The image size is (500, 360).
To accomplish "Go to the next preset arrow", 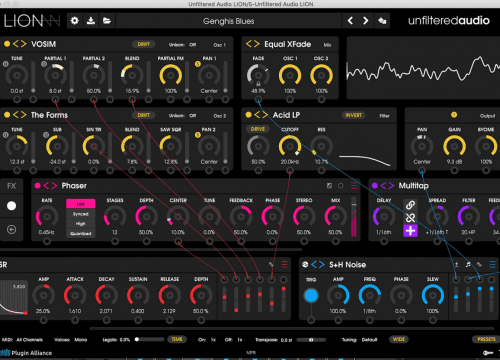I will (x=366, y=21).
